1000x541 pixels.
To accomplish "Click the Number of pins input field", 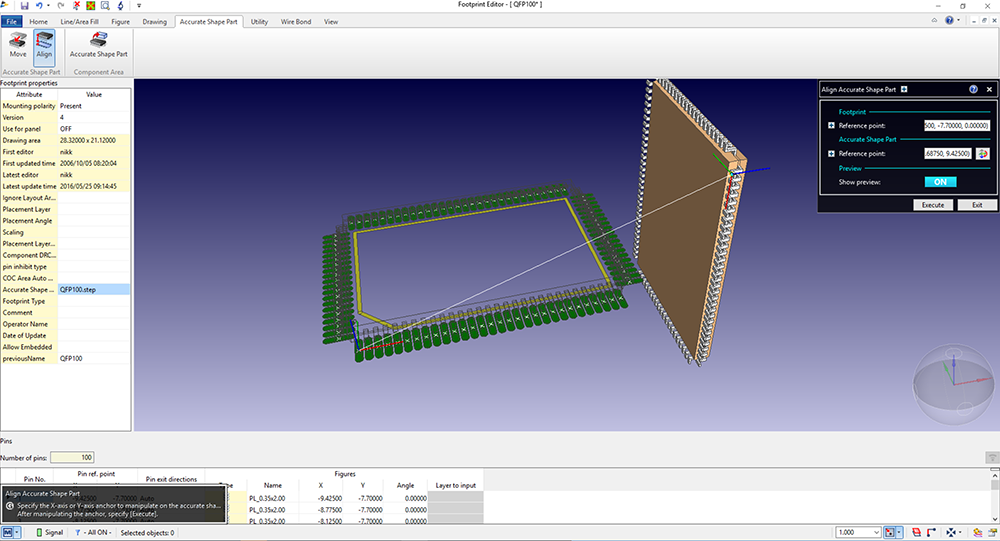I will (x=72, y=457).
